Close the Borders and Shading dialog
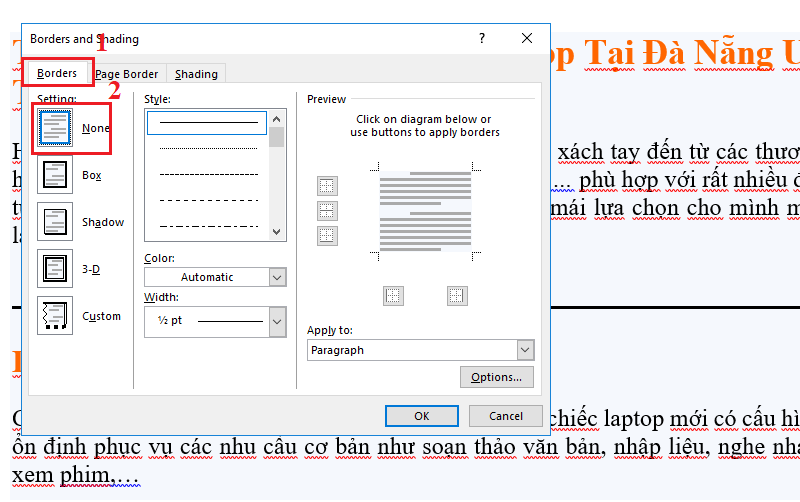This screenshot has width=800, height=502. pos(527,38)
